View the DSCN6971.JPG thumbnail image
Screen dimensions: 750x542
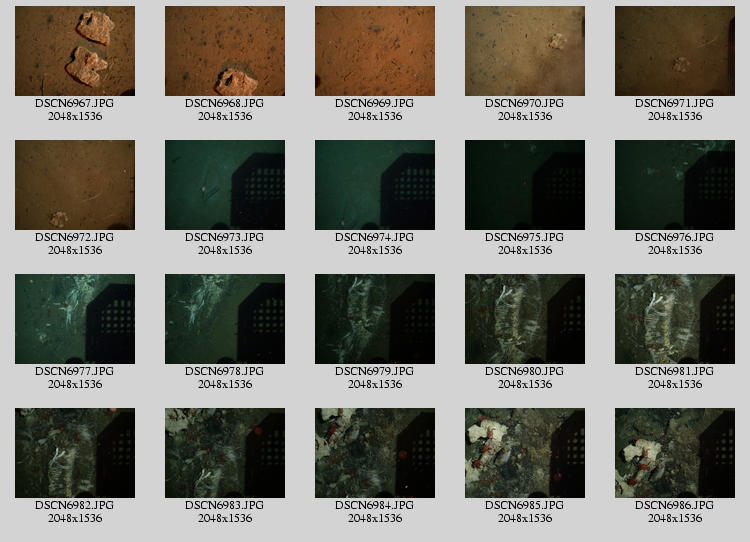point(675,51)
